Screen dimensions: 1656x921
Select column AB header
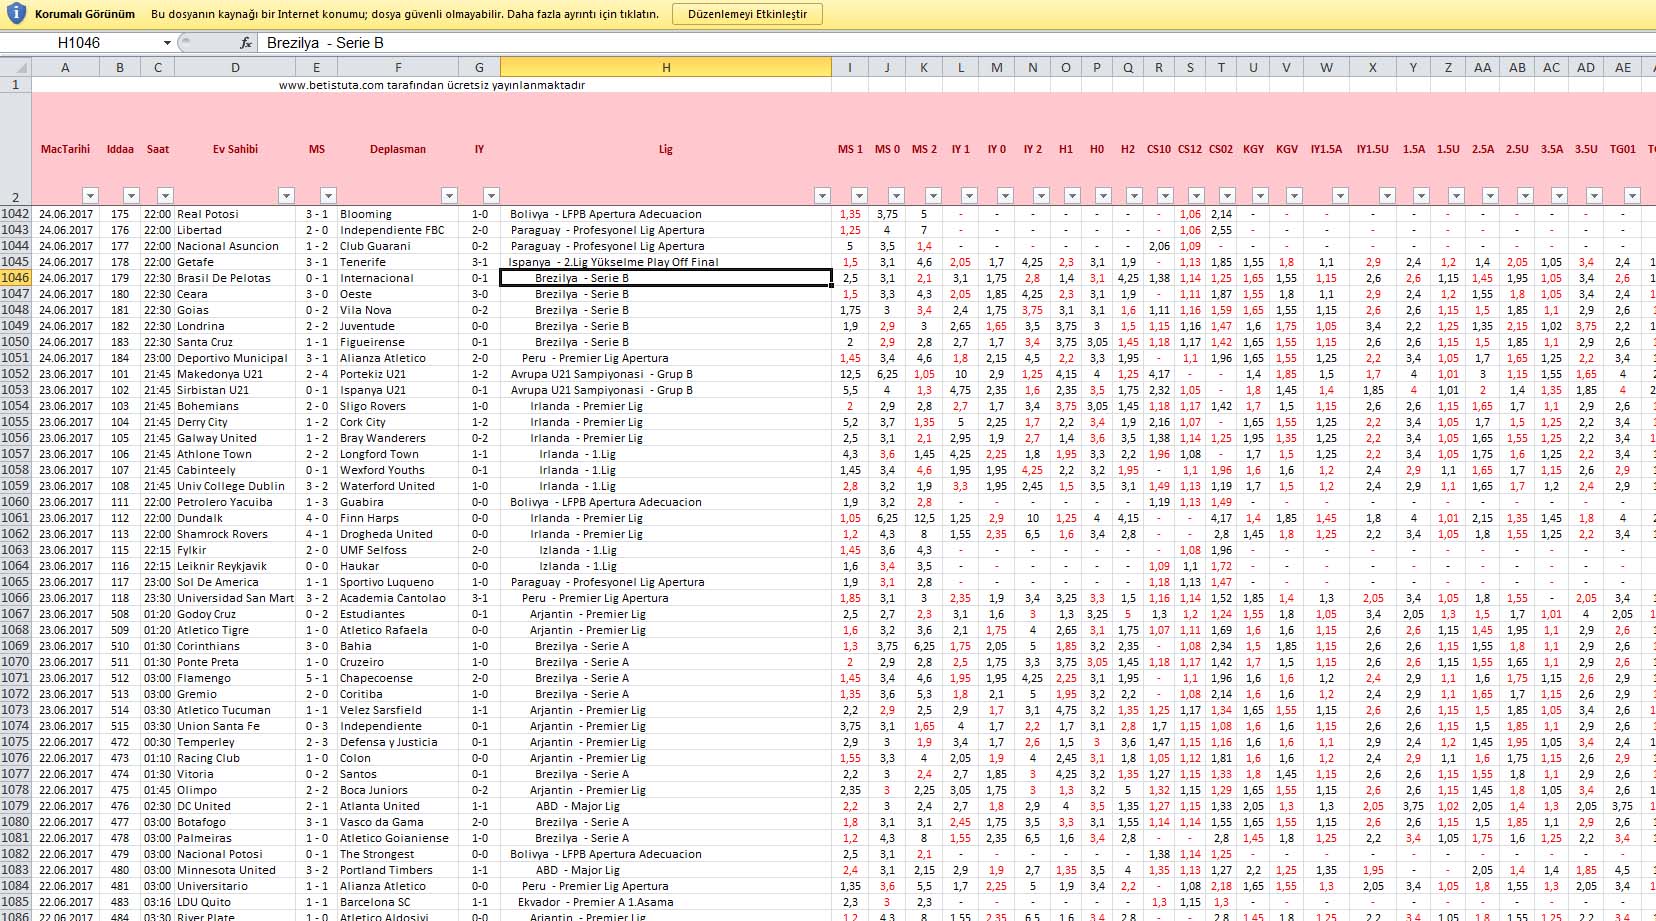click(1517, 68)
